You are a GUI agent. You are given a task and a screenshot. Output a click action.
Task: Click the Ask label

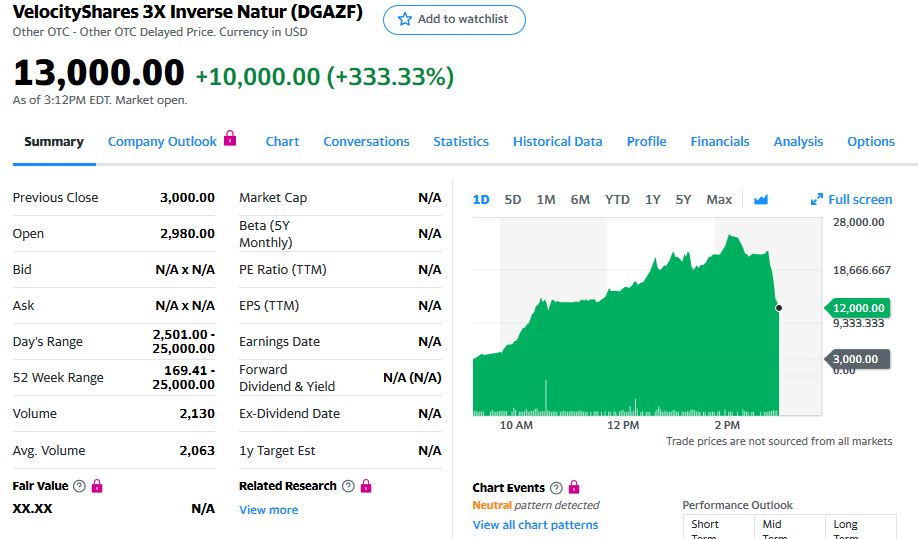click(x=23, y=305)
